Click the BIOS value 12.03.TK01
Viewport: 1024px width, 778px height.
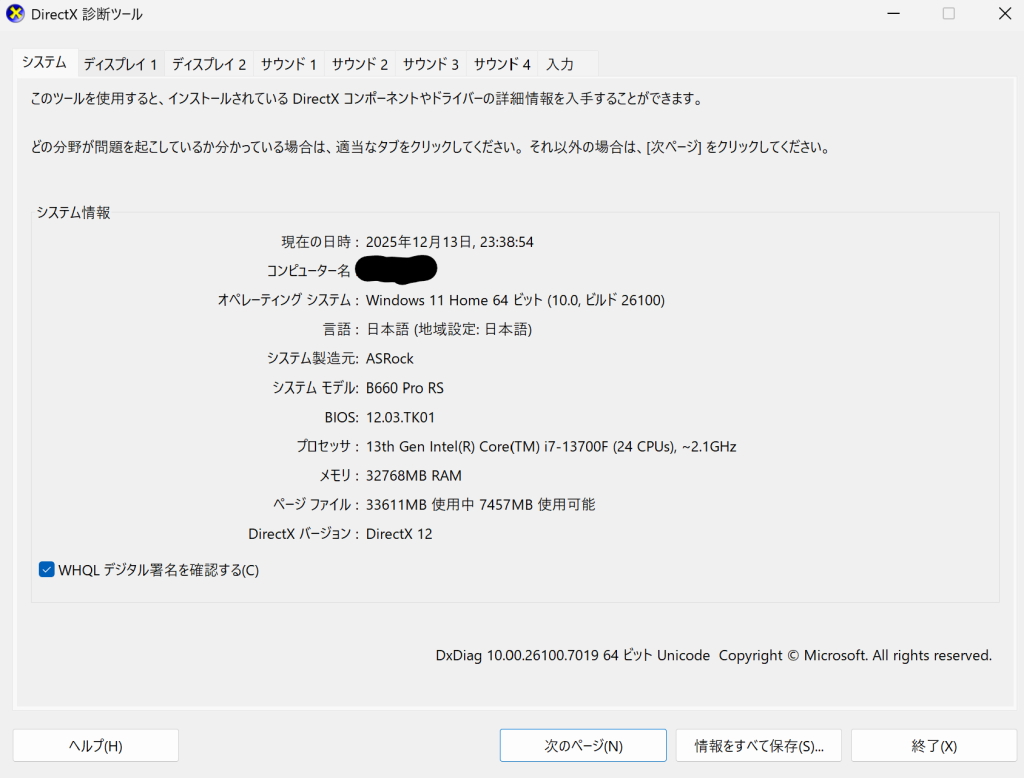coord(400,417)
